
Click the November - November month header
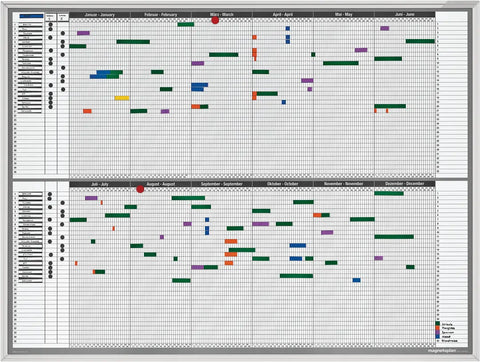tap(344, 184)
